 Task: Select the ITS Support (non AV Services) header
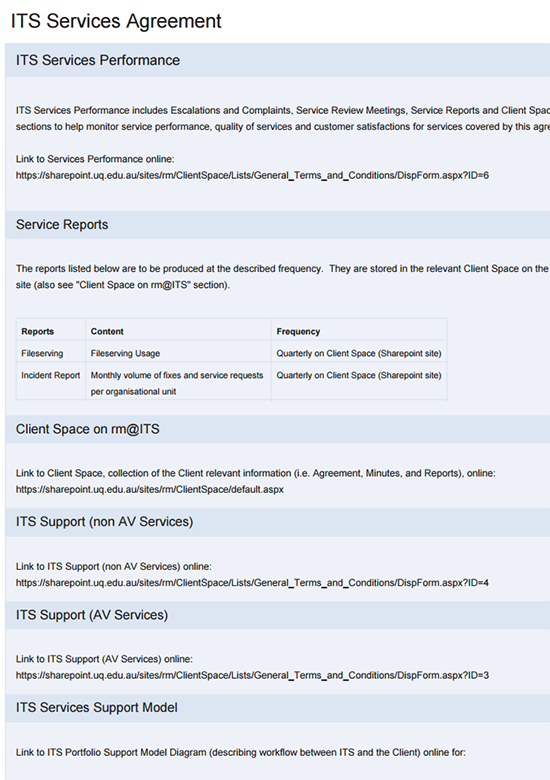tap(277, 522)
